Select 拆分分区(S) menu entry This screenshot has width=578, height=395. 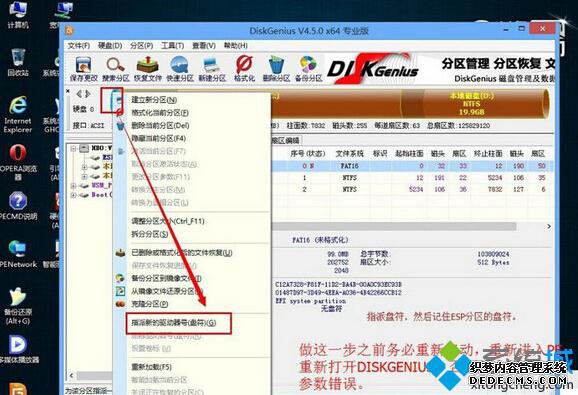tap(150, 234)
